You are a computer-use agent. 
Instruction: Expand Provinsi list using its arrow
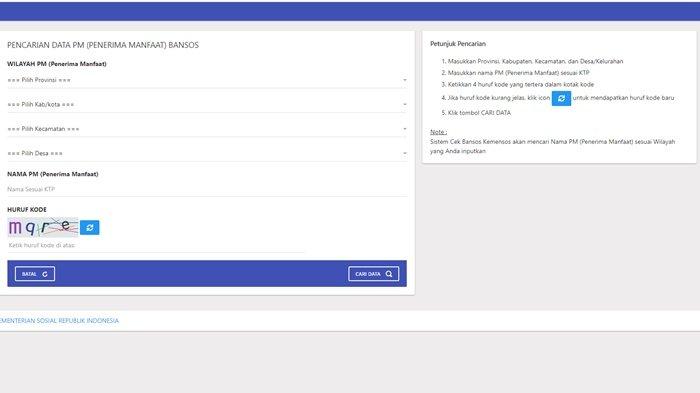click(404, 80)
